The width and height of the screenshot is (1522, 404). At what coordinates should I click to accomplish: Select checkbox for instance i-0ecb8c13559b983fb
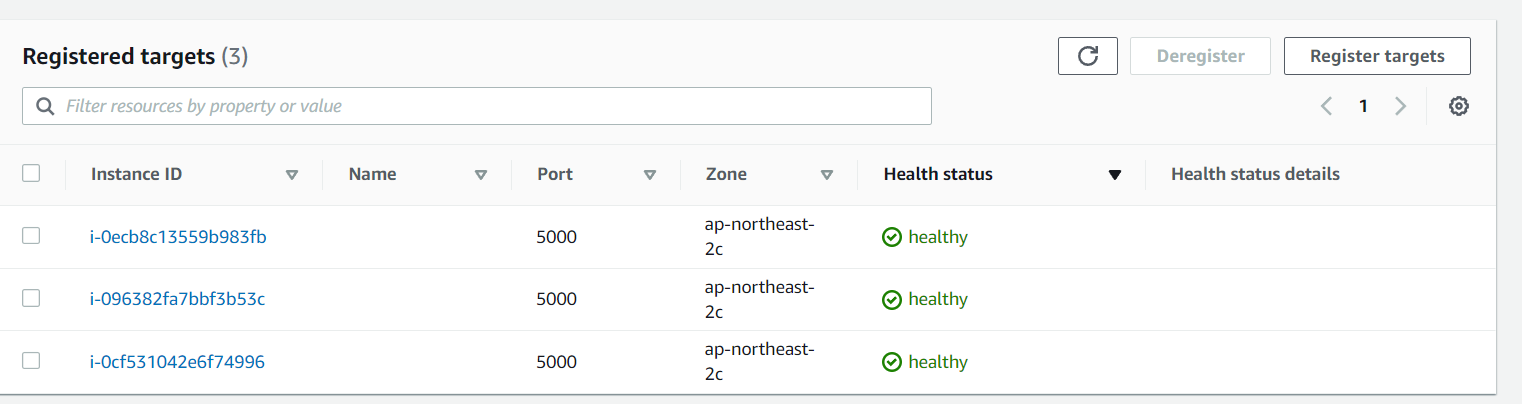pyautogui.click(x=31, y=236)
